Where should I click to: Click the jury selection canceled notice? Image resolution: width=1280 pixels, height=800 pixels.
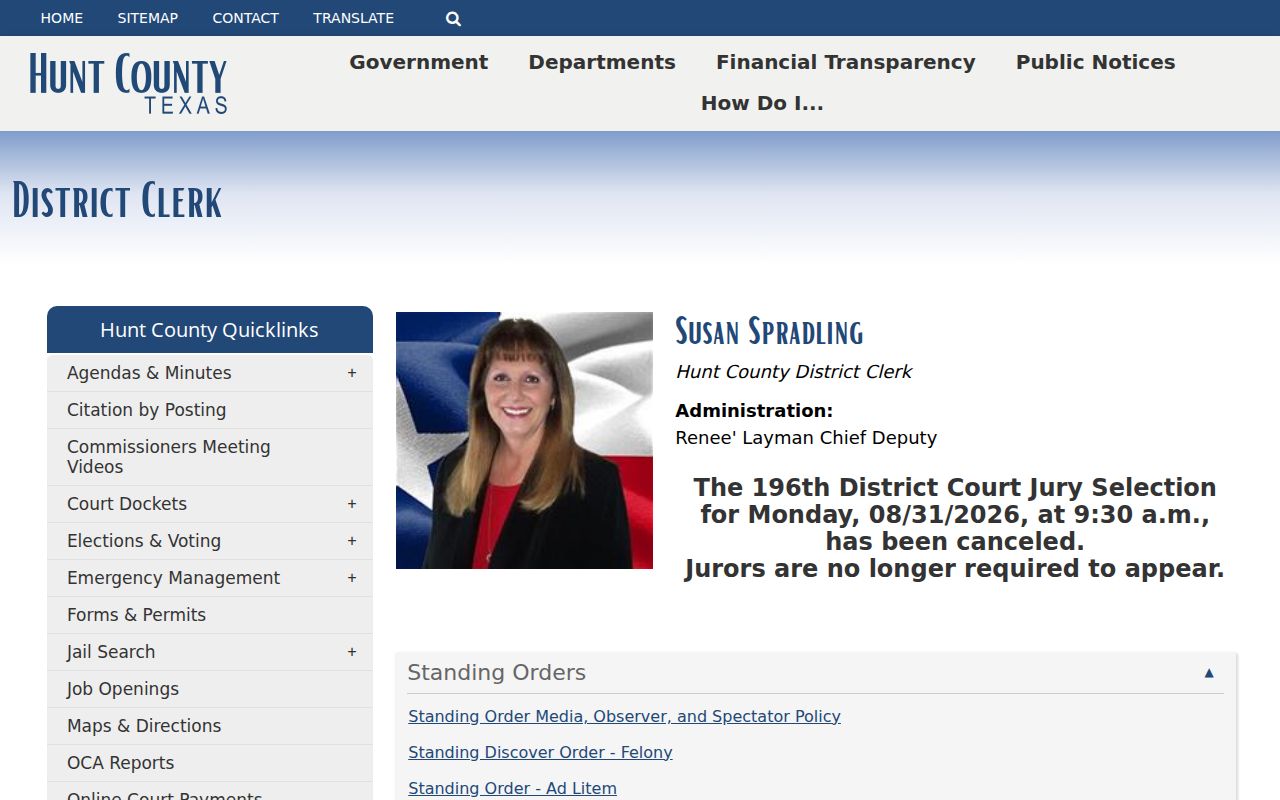pos(955,528)
